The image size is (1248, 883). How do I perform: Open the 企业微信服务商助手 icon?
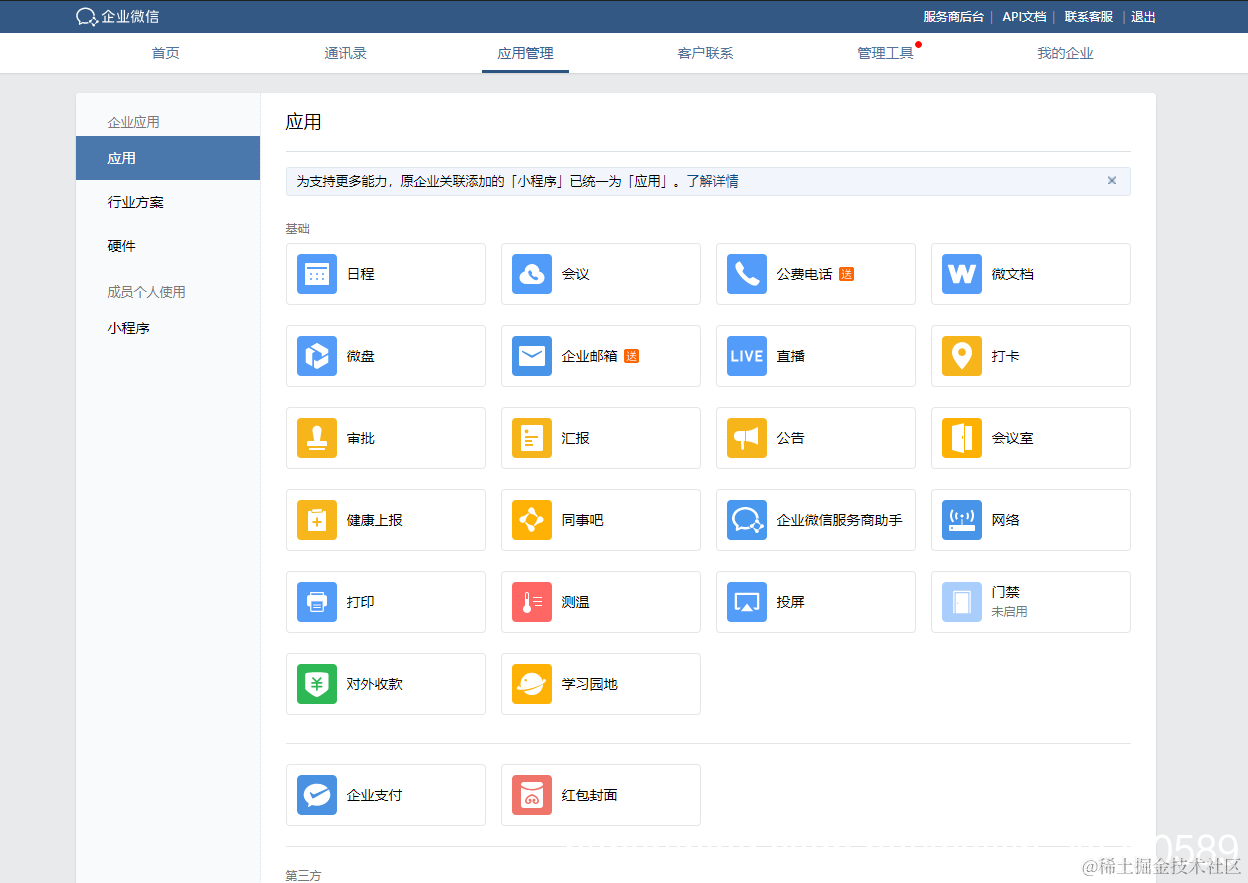(747, 520)
